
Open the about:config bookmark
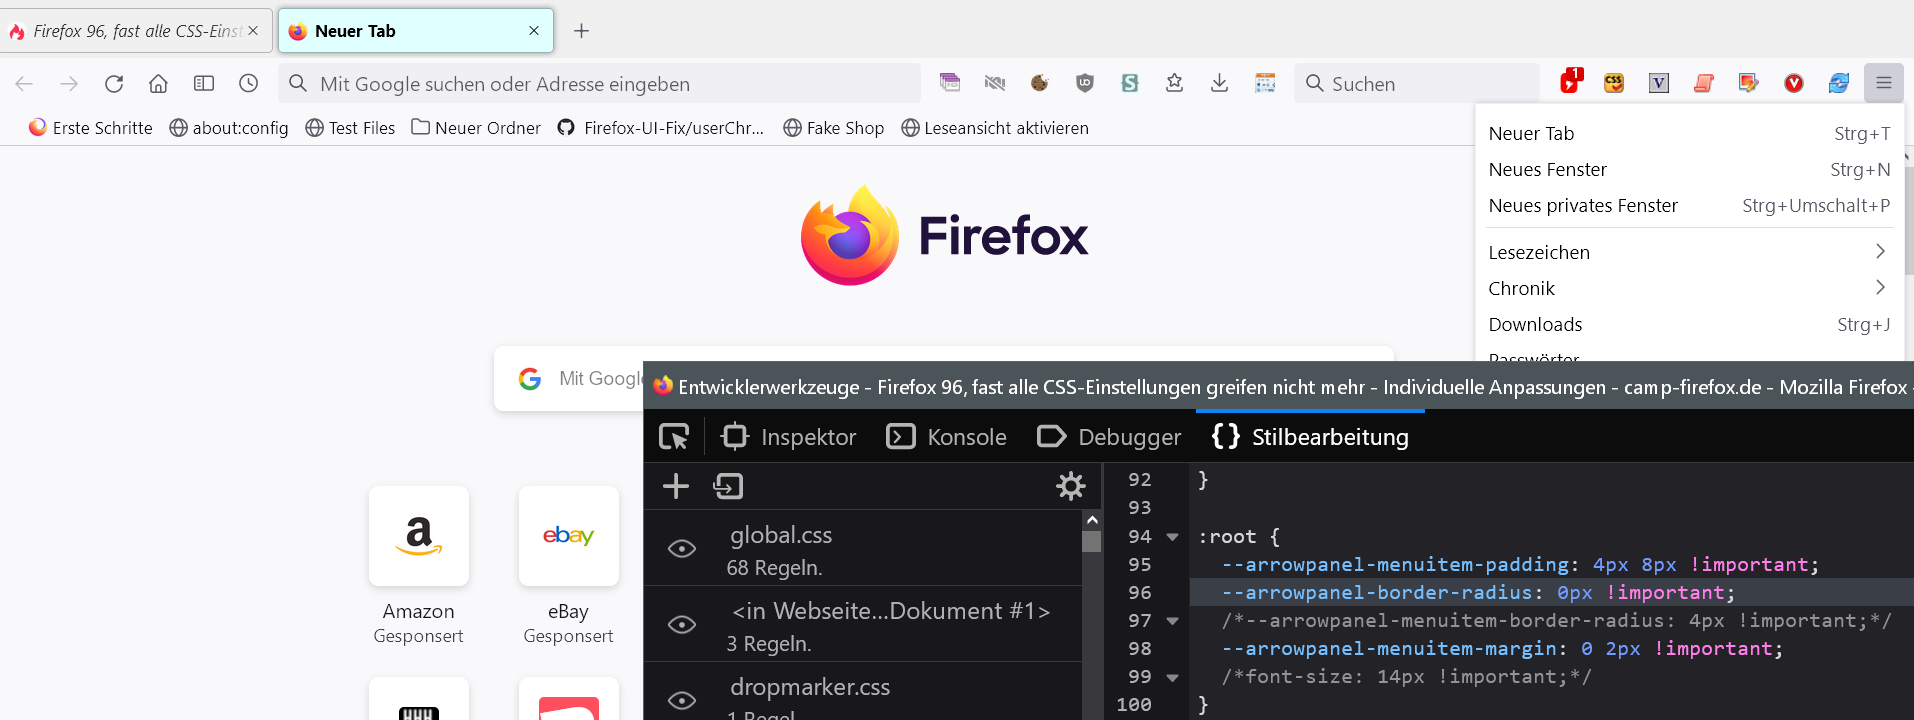(x=229, y=128)
